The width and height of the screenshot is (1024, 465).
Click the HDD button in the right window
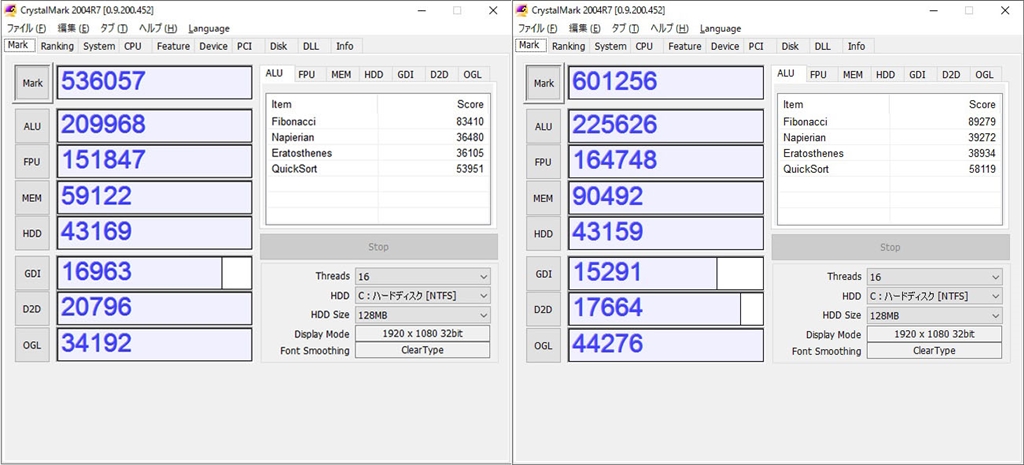point(543,234)
